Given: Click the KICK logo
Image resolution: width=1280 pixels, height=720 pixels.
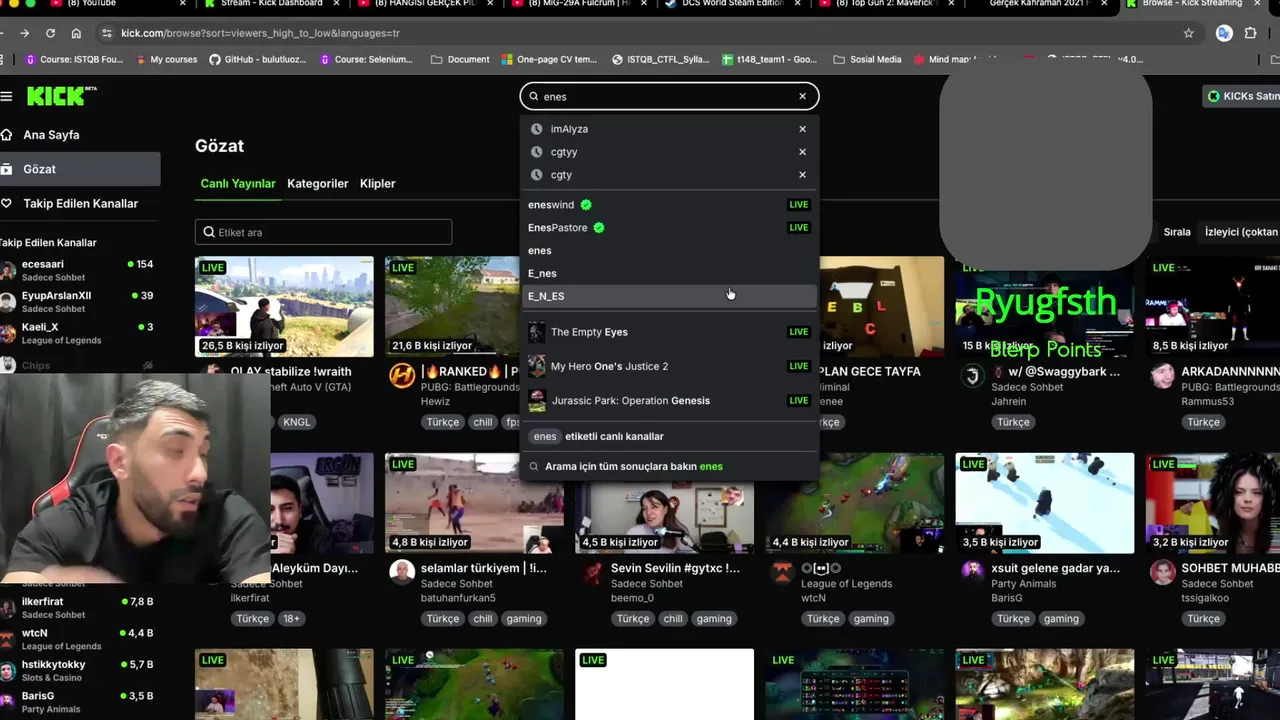Looking at the screenshot, I should 61,96.
